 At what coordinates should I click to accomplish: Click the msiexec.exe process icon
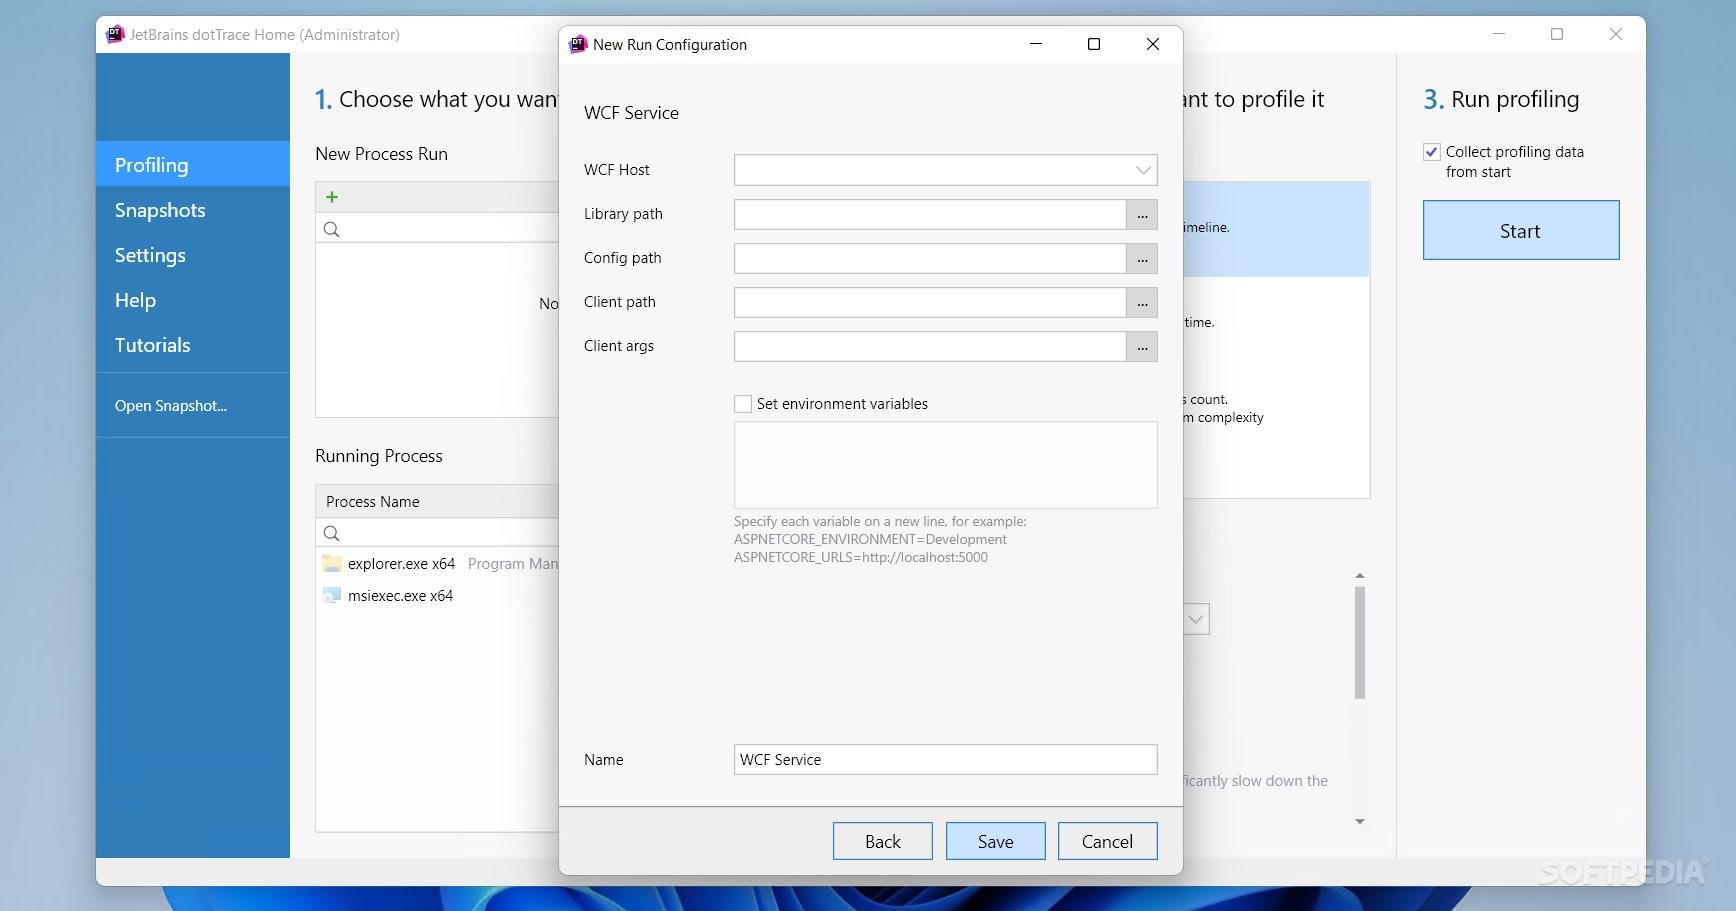pos(332,595)
